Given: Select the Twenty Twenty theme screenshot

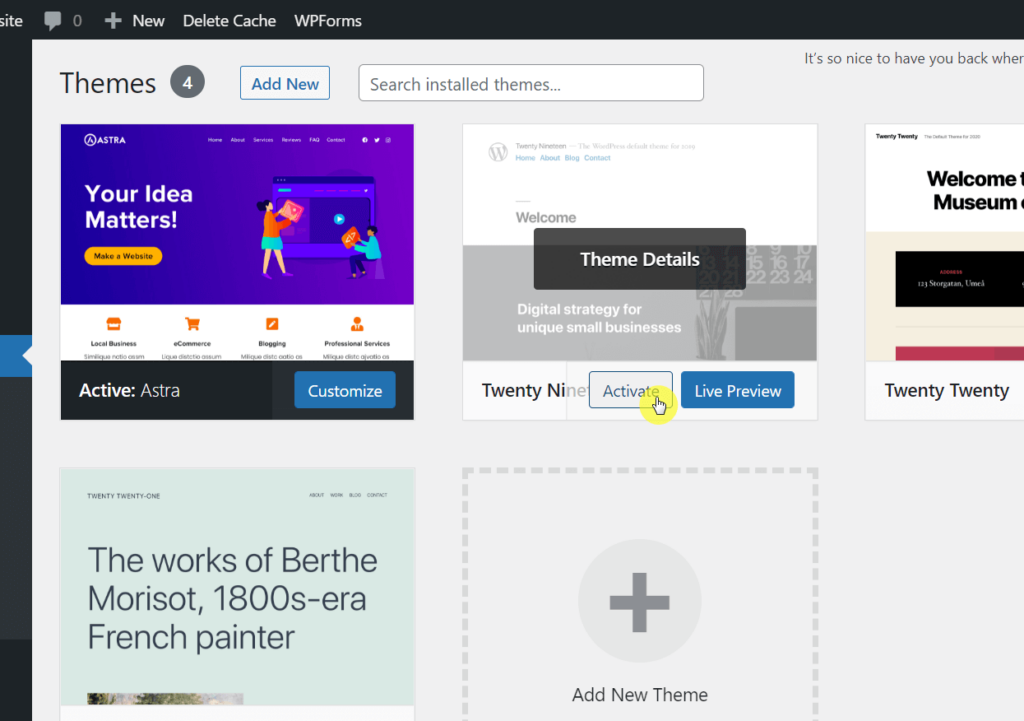Looking at the screenshot, I should pos(944,242).
